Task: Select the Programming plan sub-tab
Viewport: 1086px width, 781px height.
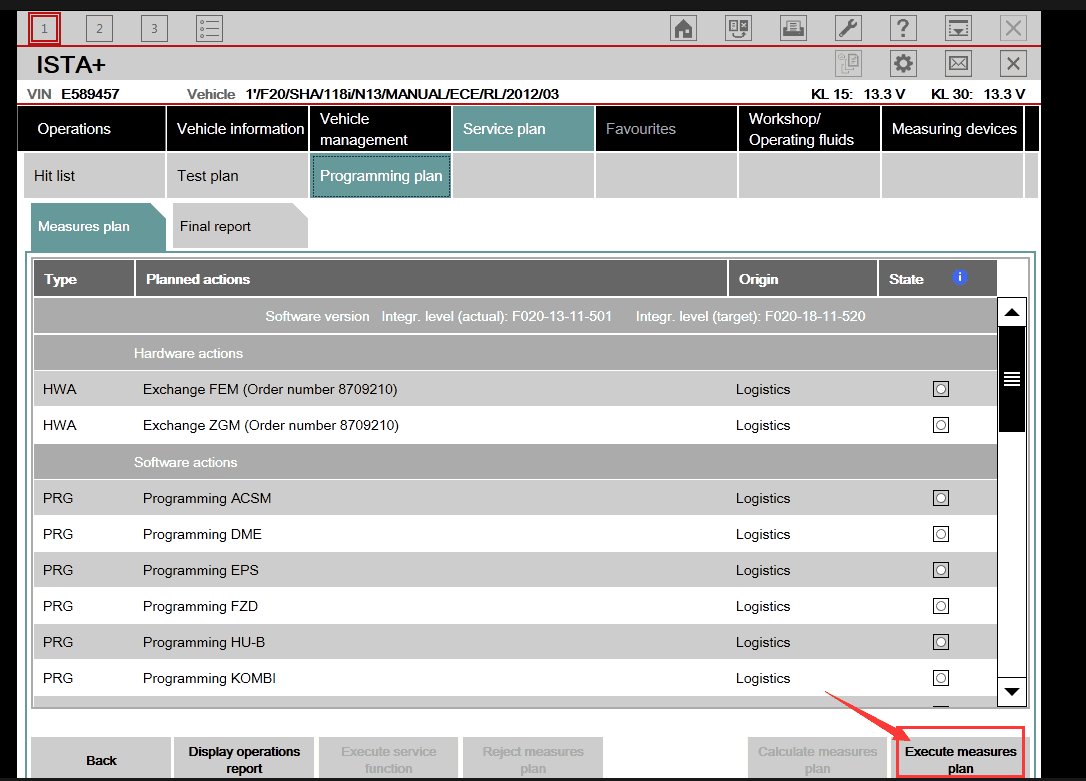Action: [380, 176]
